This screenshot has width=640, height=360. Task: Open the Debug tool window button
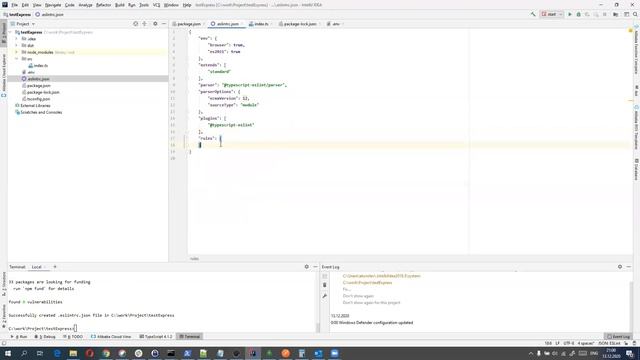[45, 337]
